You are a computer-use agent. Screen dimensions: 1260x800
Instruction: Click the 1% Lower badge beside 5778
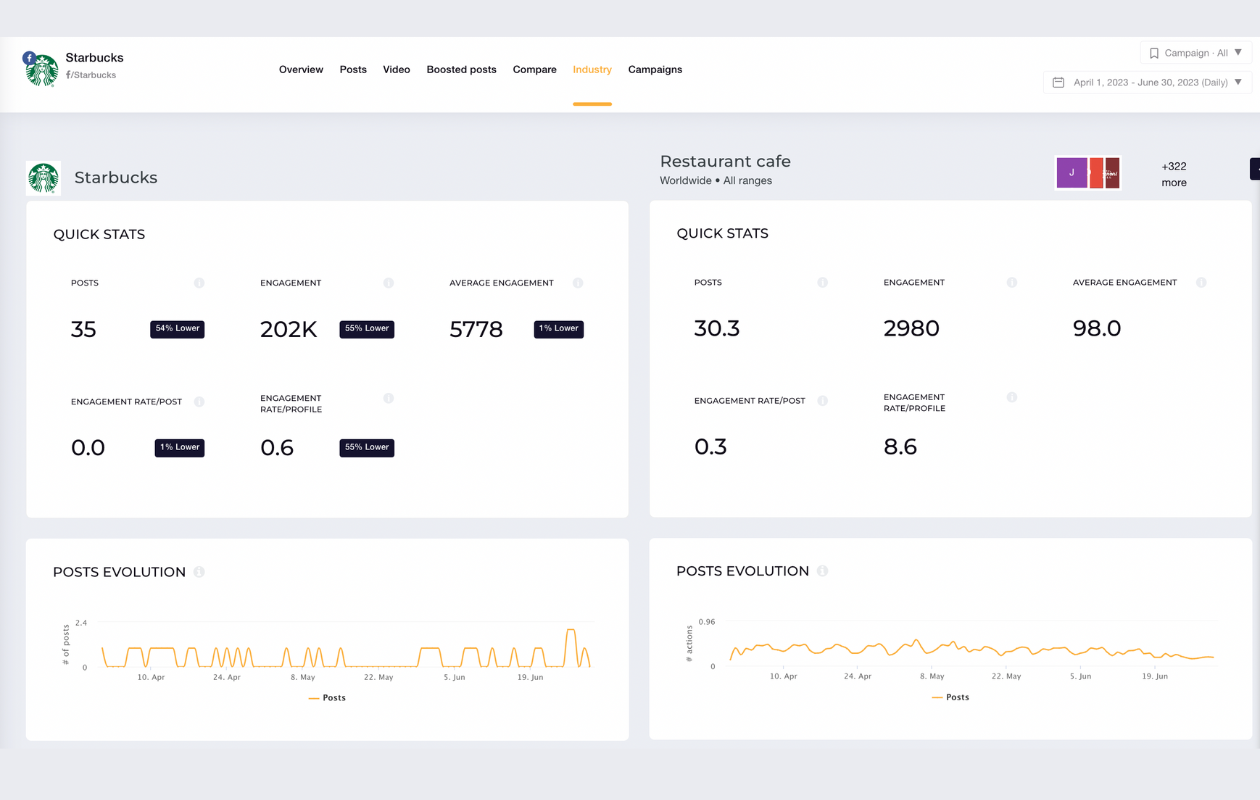pyautogui.click(x=558, y=329)
